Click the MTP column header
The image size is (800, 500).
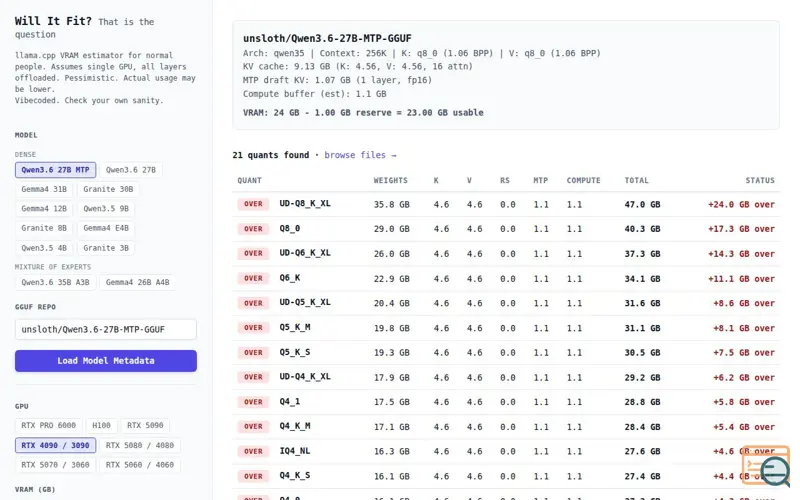[x=540, y=181]
